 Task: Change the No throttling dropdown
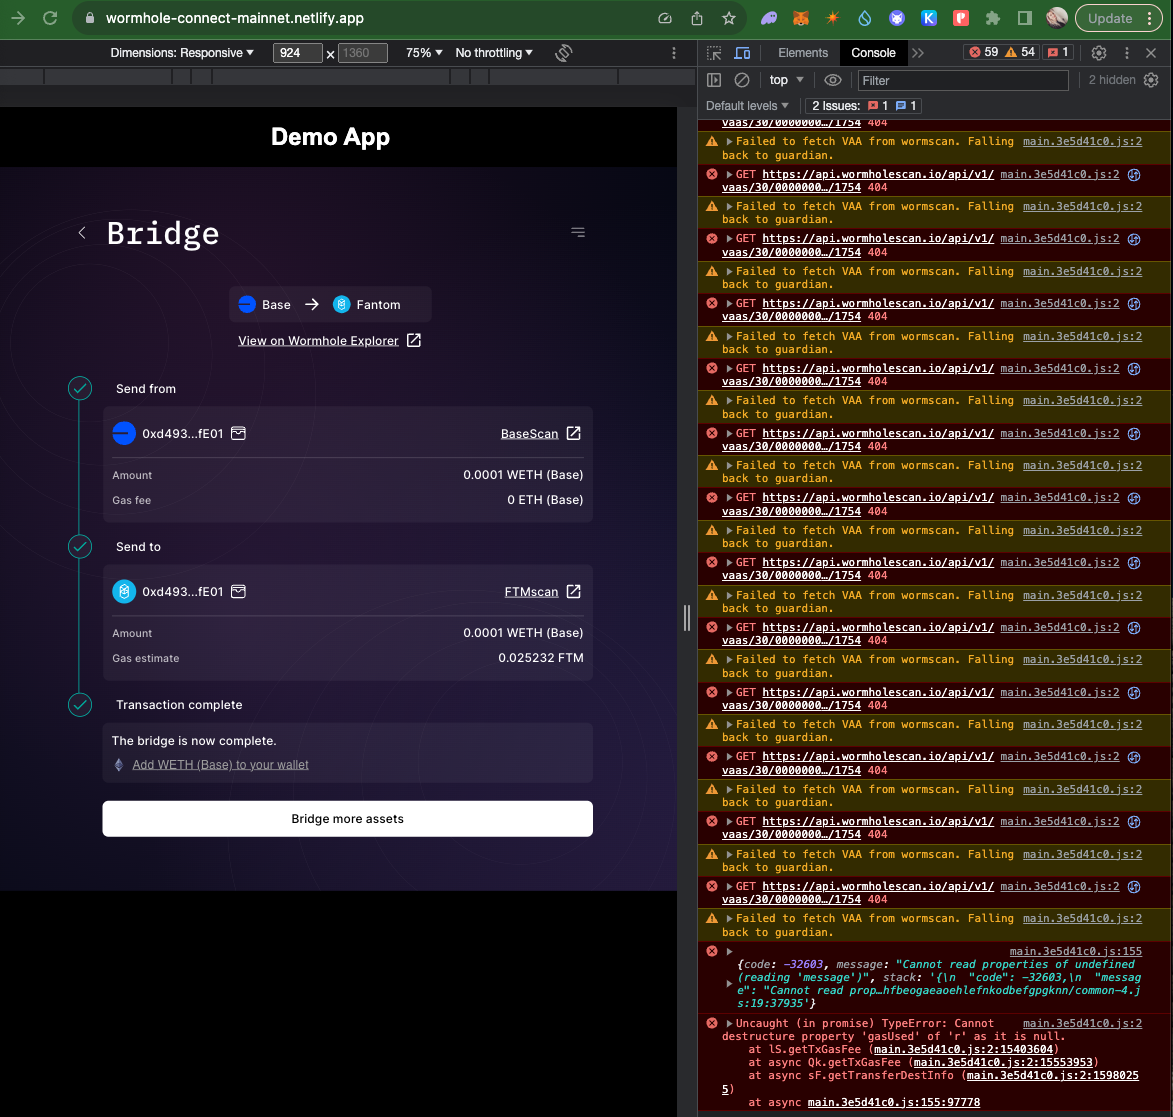494,52
